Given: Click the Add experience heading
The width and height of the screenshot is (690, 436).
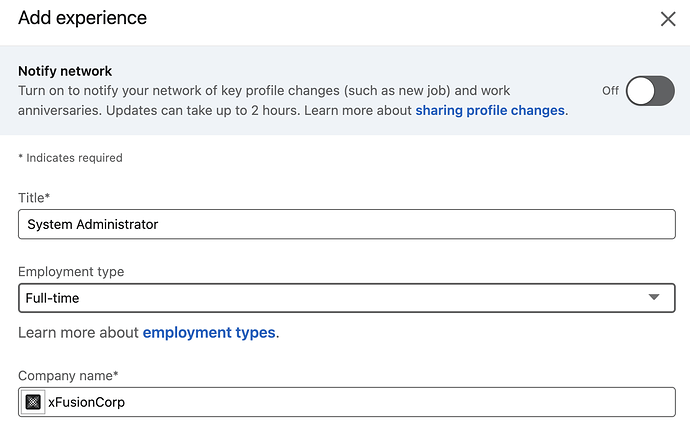Looking at the screenshot, I should (x=82, y=18).
